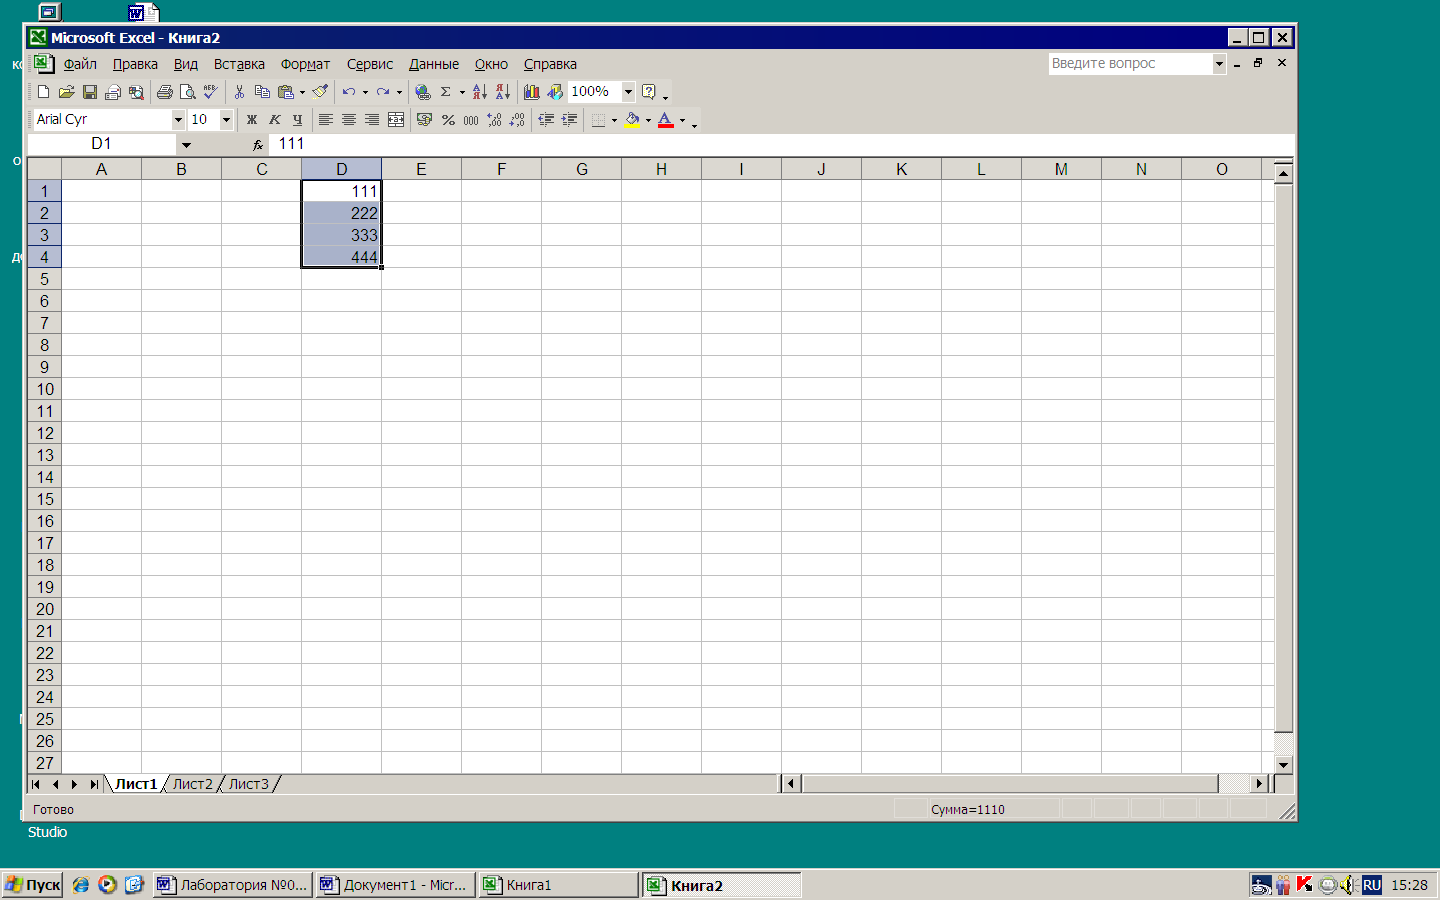1440x900 pixels.
Task: Click Decrease Decimal icon
Action: click(517, 120)
